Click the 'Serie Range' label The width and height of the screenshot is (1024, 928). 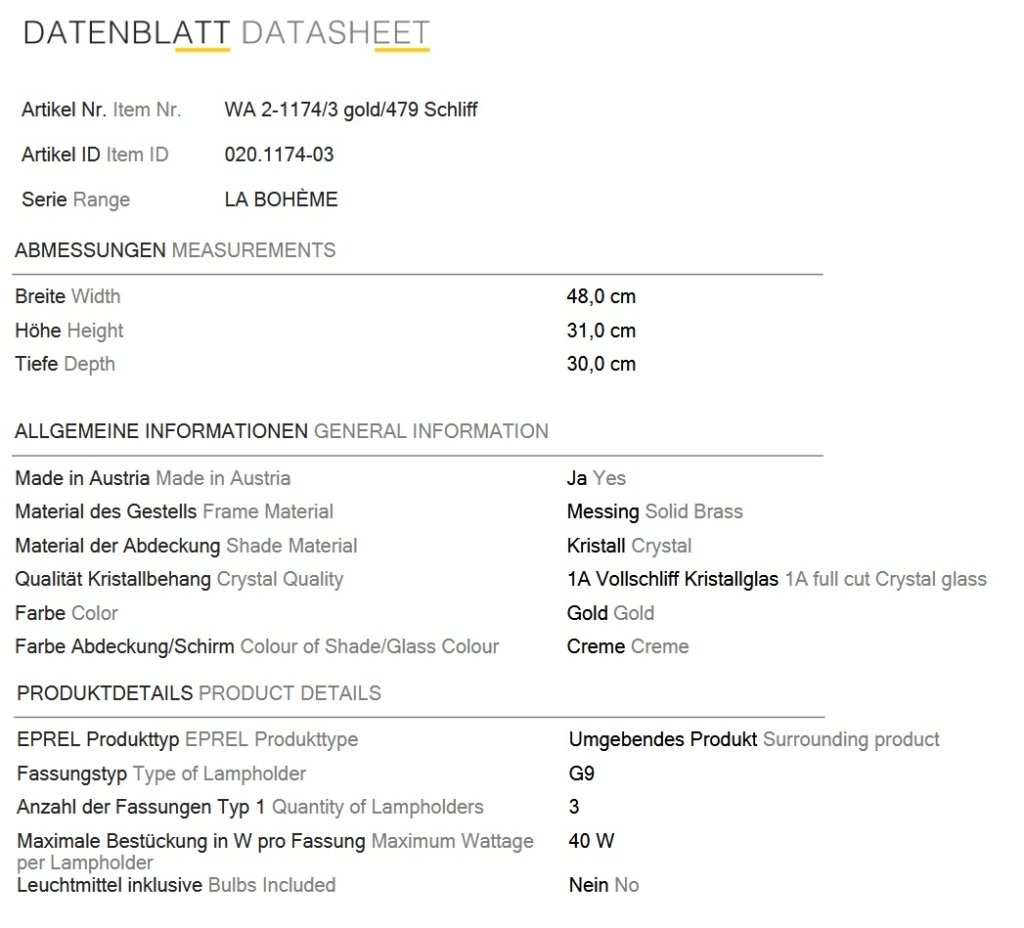pos(76,199)
